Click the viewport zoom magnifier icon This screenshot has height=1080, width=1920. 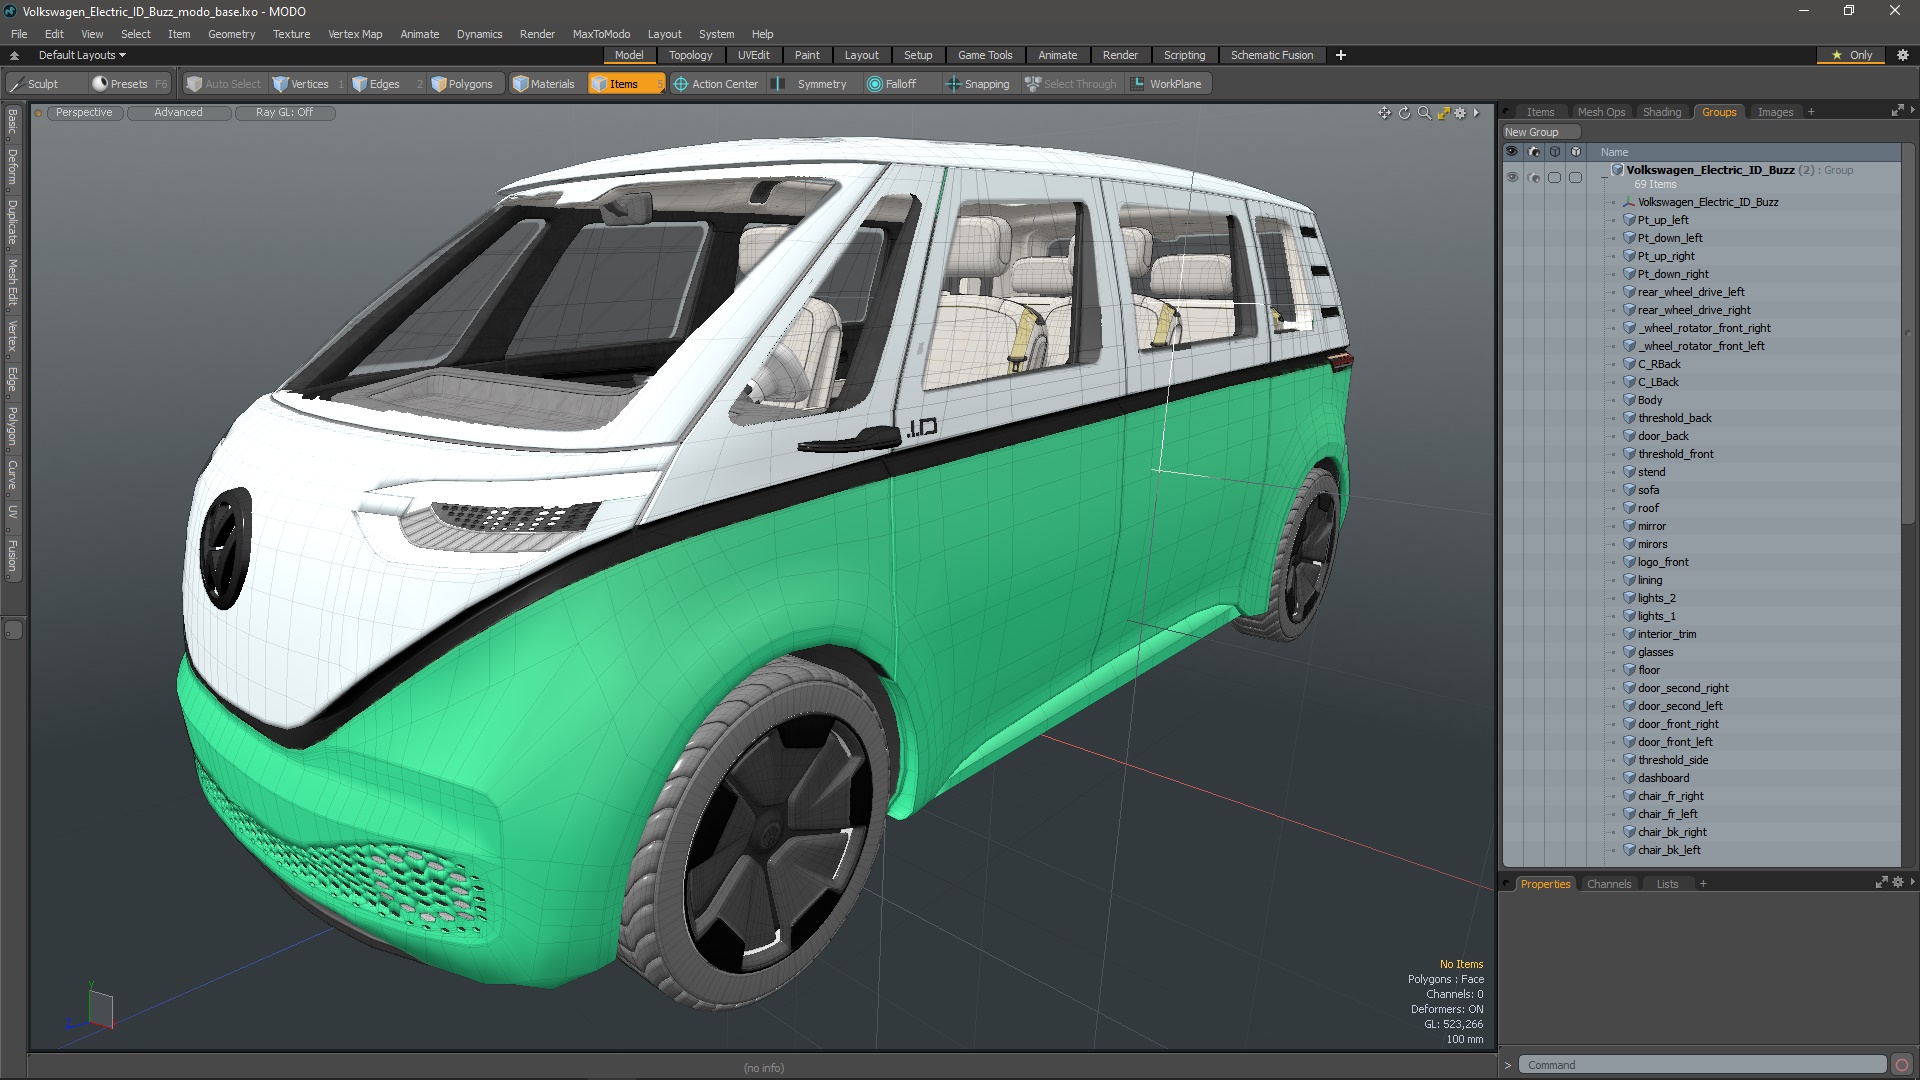pos(1424,113)
